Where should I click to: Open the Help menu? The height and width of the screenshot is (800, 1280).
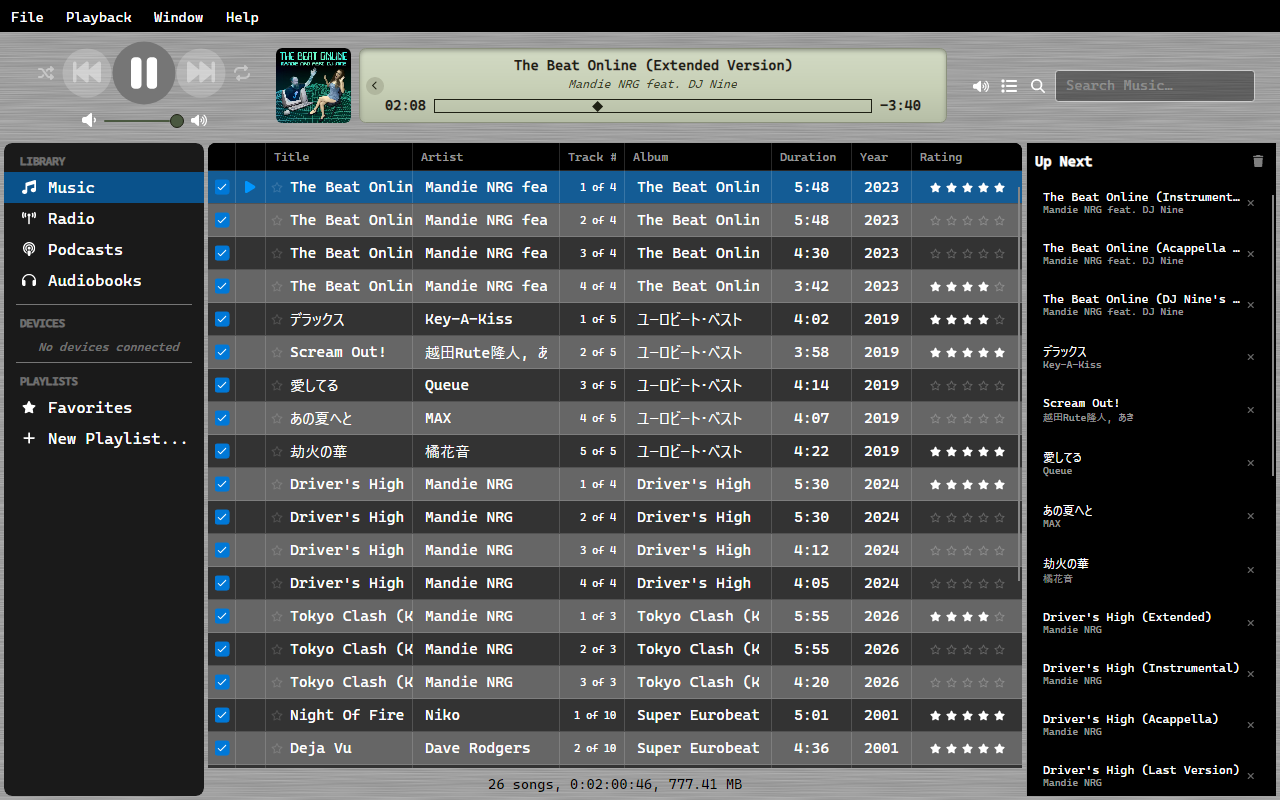pos(242,17)
